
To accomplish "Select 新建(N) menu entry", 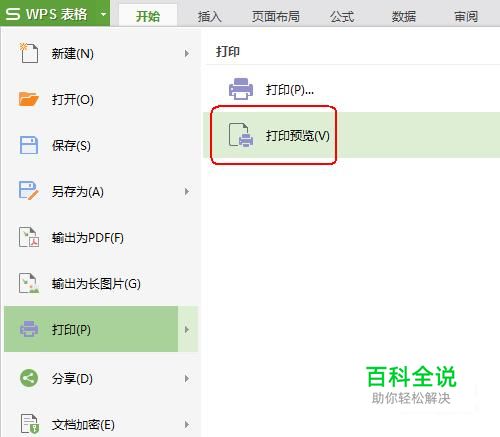I will (x=101, y=53).
